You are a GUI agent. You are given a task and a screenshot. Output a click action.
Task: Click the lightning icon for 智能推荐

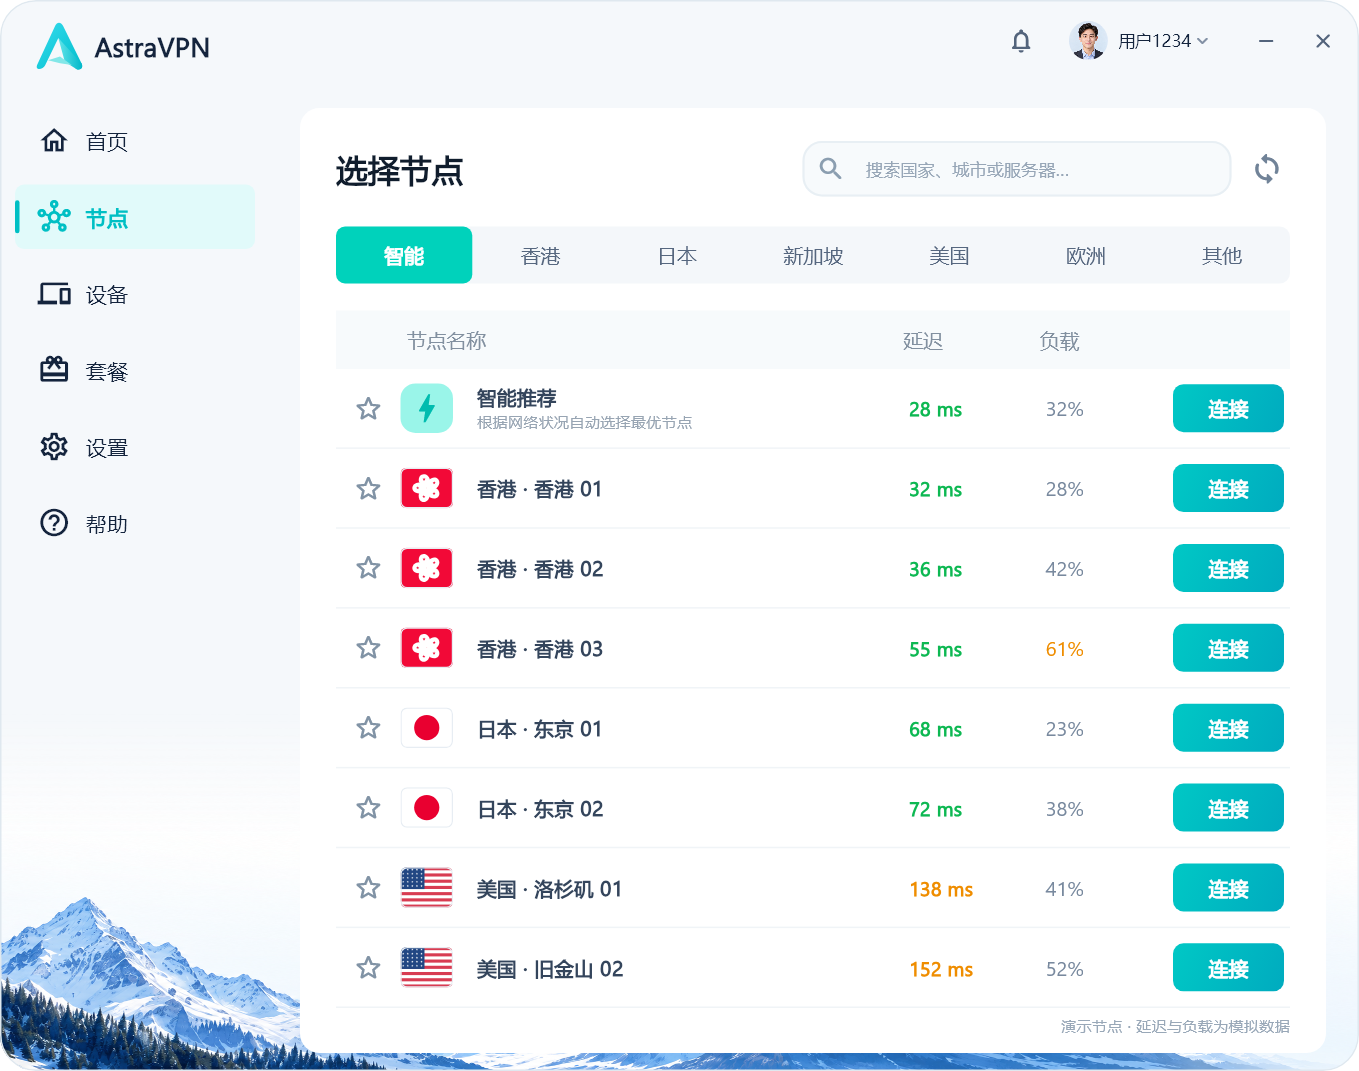point(427,408)
